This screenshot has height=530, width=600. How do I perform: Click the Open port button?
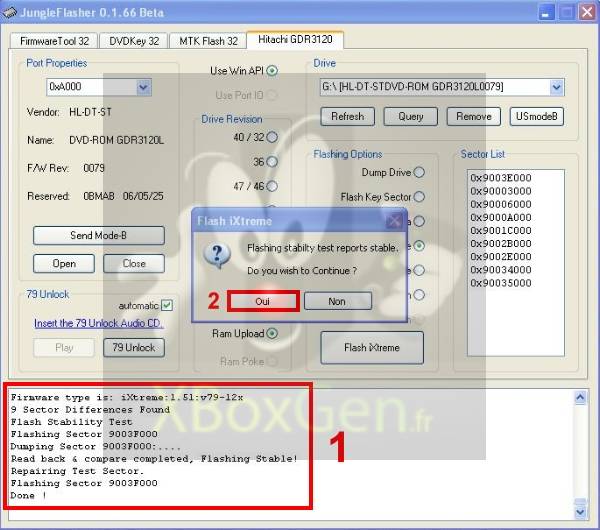64,264
